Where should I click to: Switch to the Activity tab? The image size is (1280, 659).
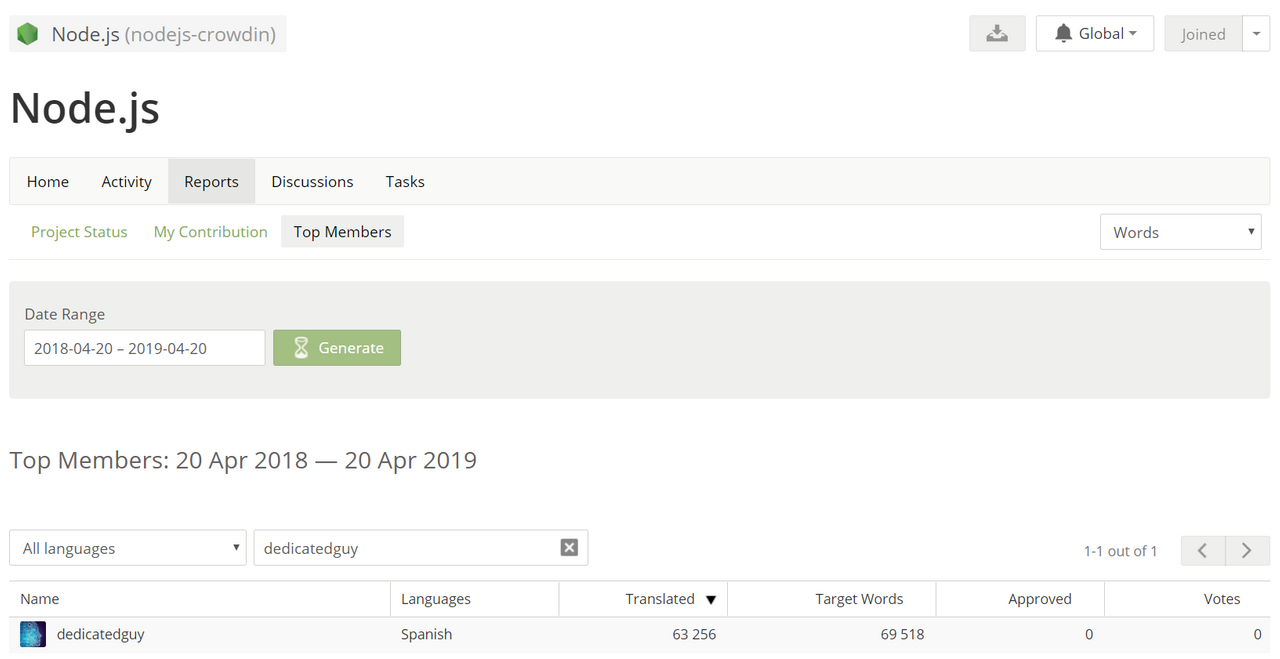click(127, 181)
